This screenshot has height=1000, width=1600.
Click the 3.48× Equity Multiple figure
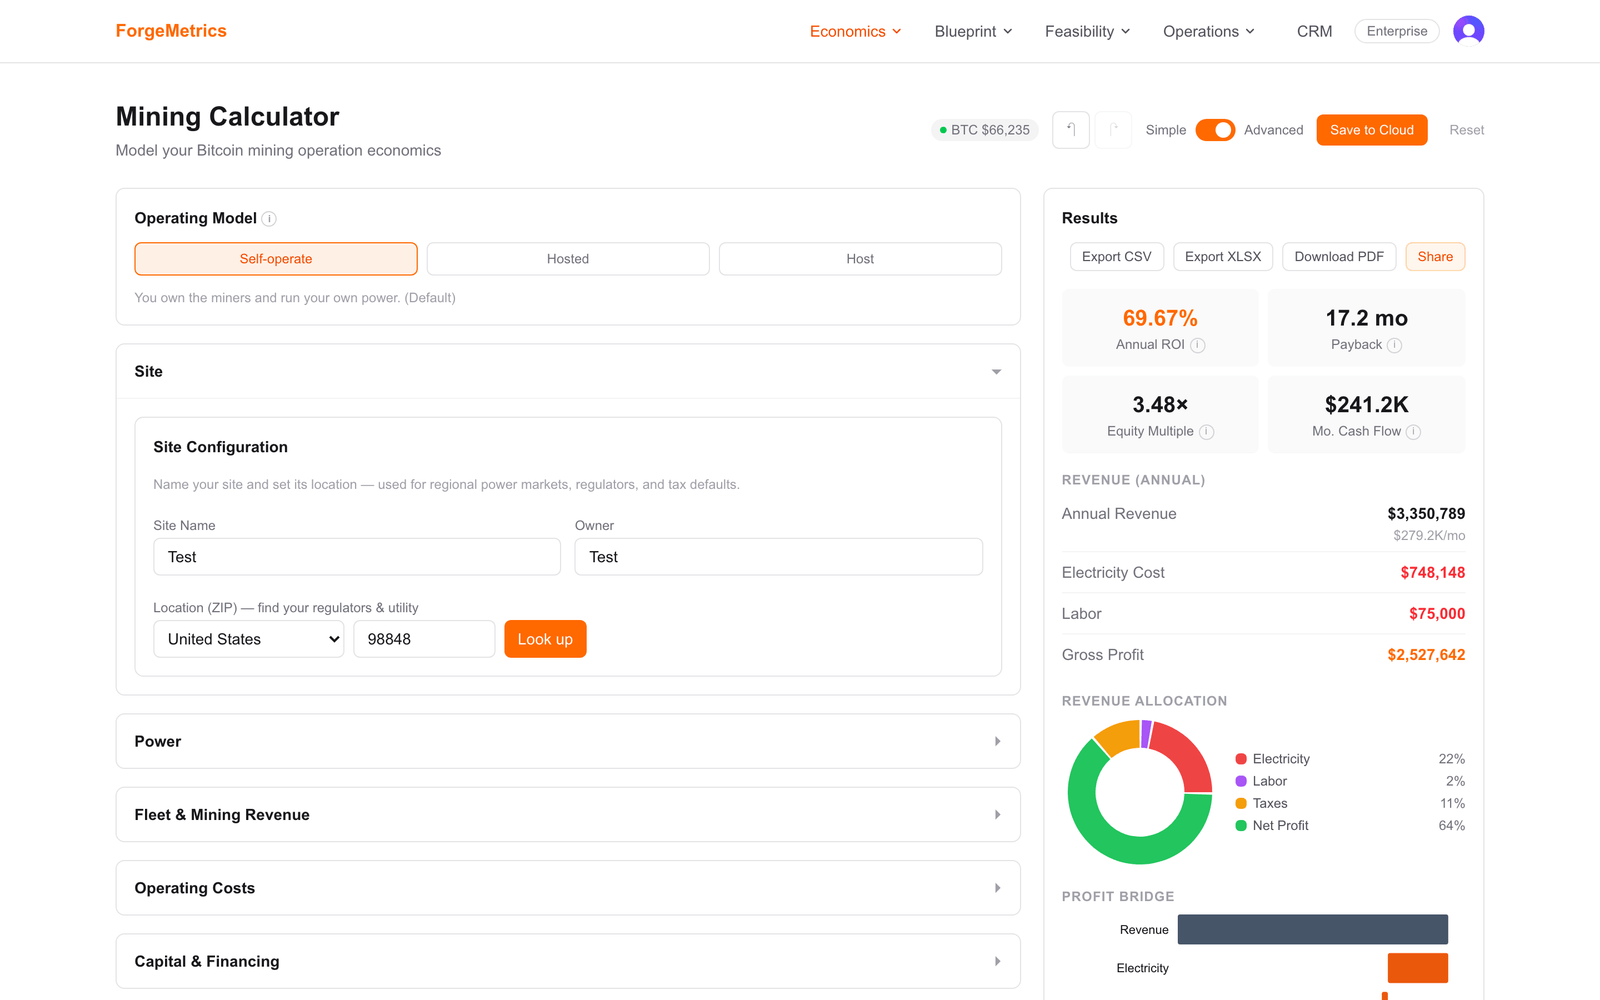point(1160,405)
